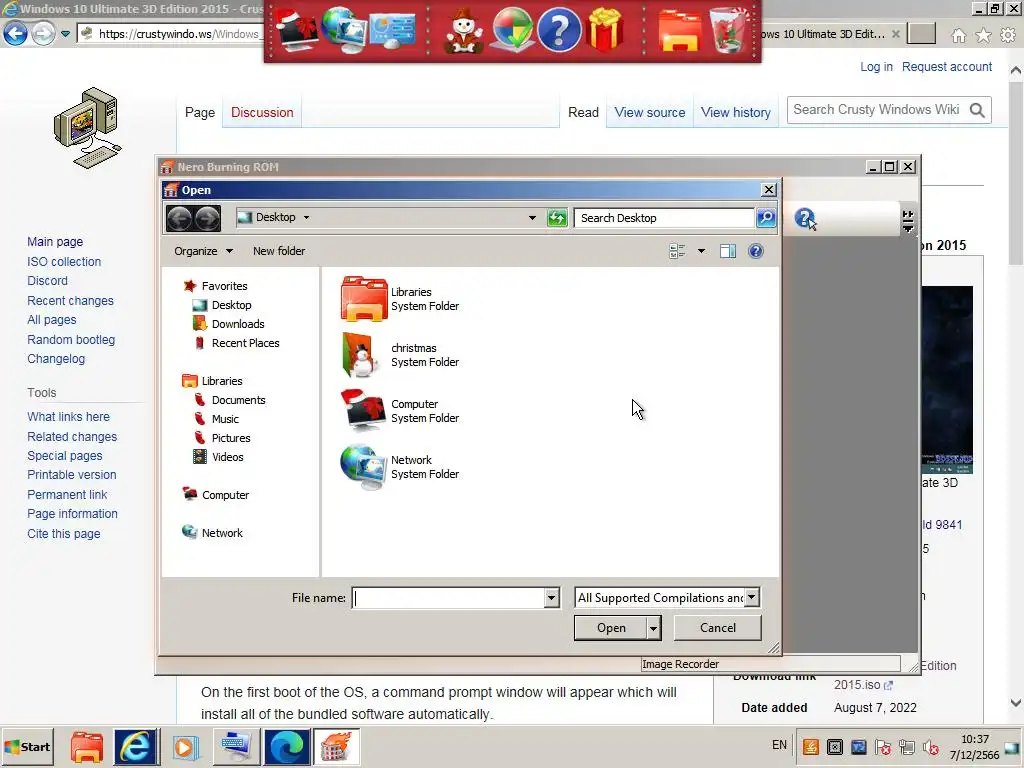This screenshot has width=1024, height=768.
Task: Switch to the Page tab
Action: pos(200,112)
